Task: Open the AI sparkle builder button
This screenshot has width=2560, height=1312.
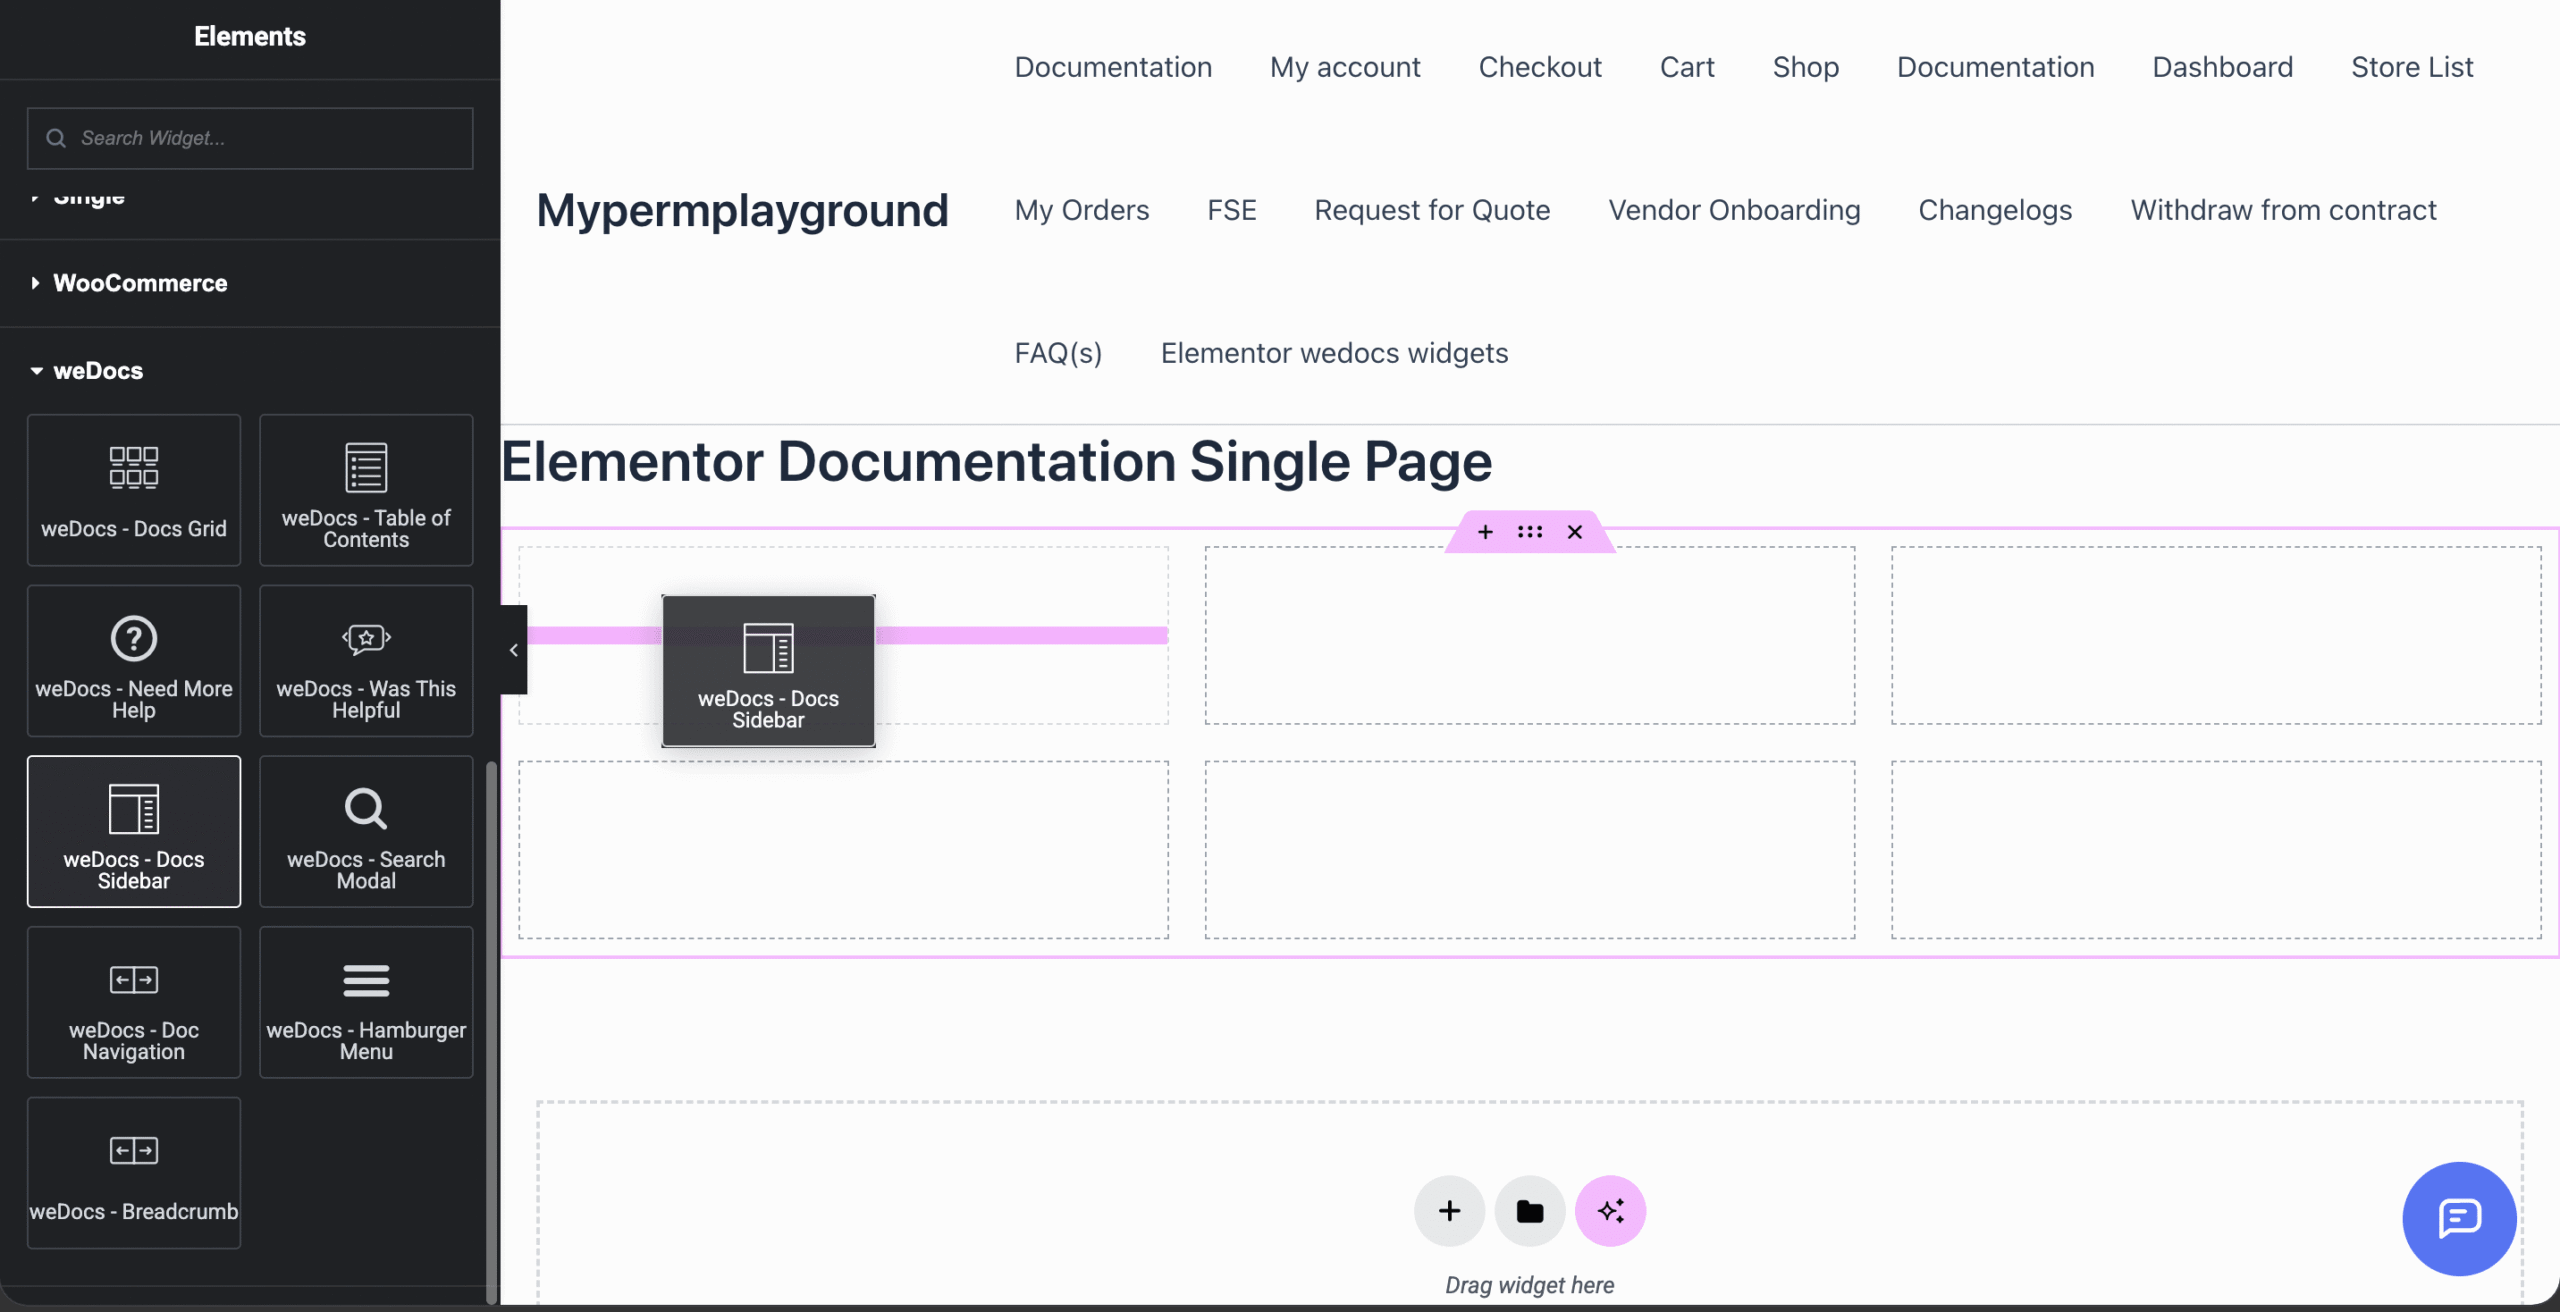Action: point(1610,1211)
